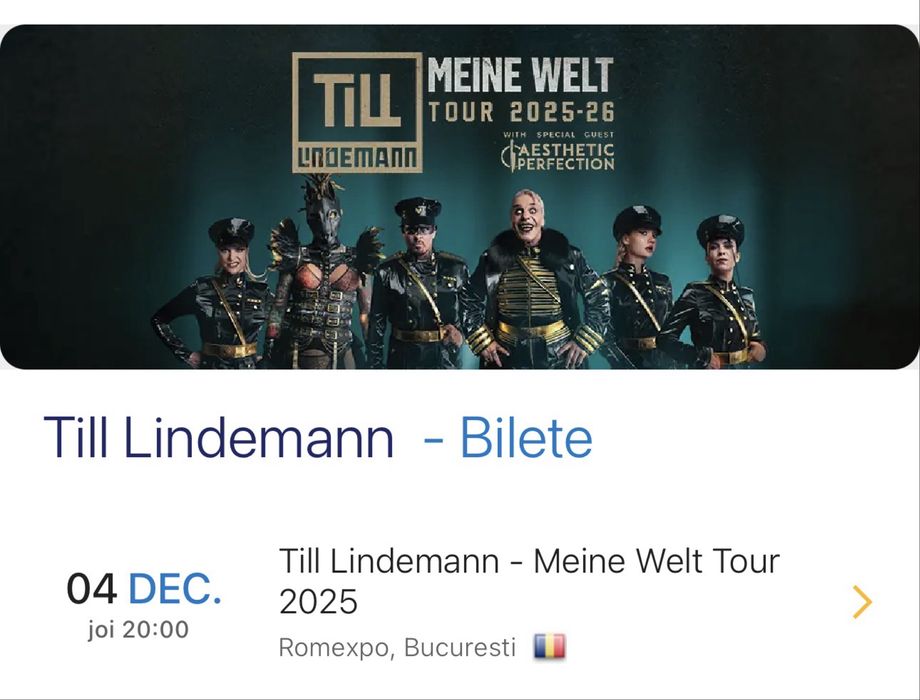
Task: Click the yellow chevron arrow on event row
Action: pyautogui.click(x=862, y=601)
